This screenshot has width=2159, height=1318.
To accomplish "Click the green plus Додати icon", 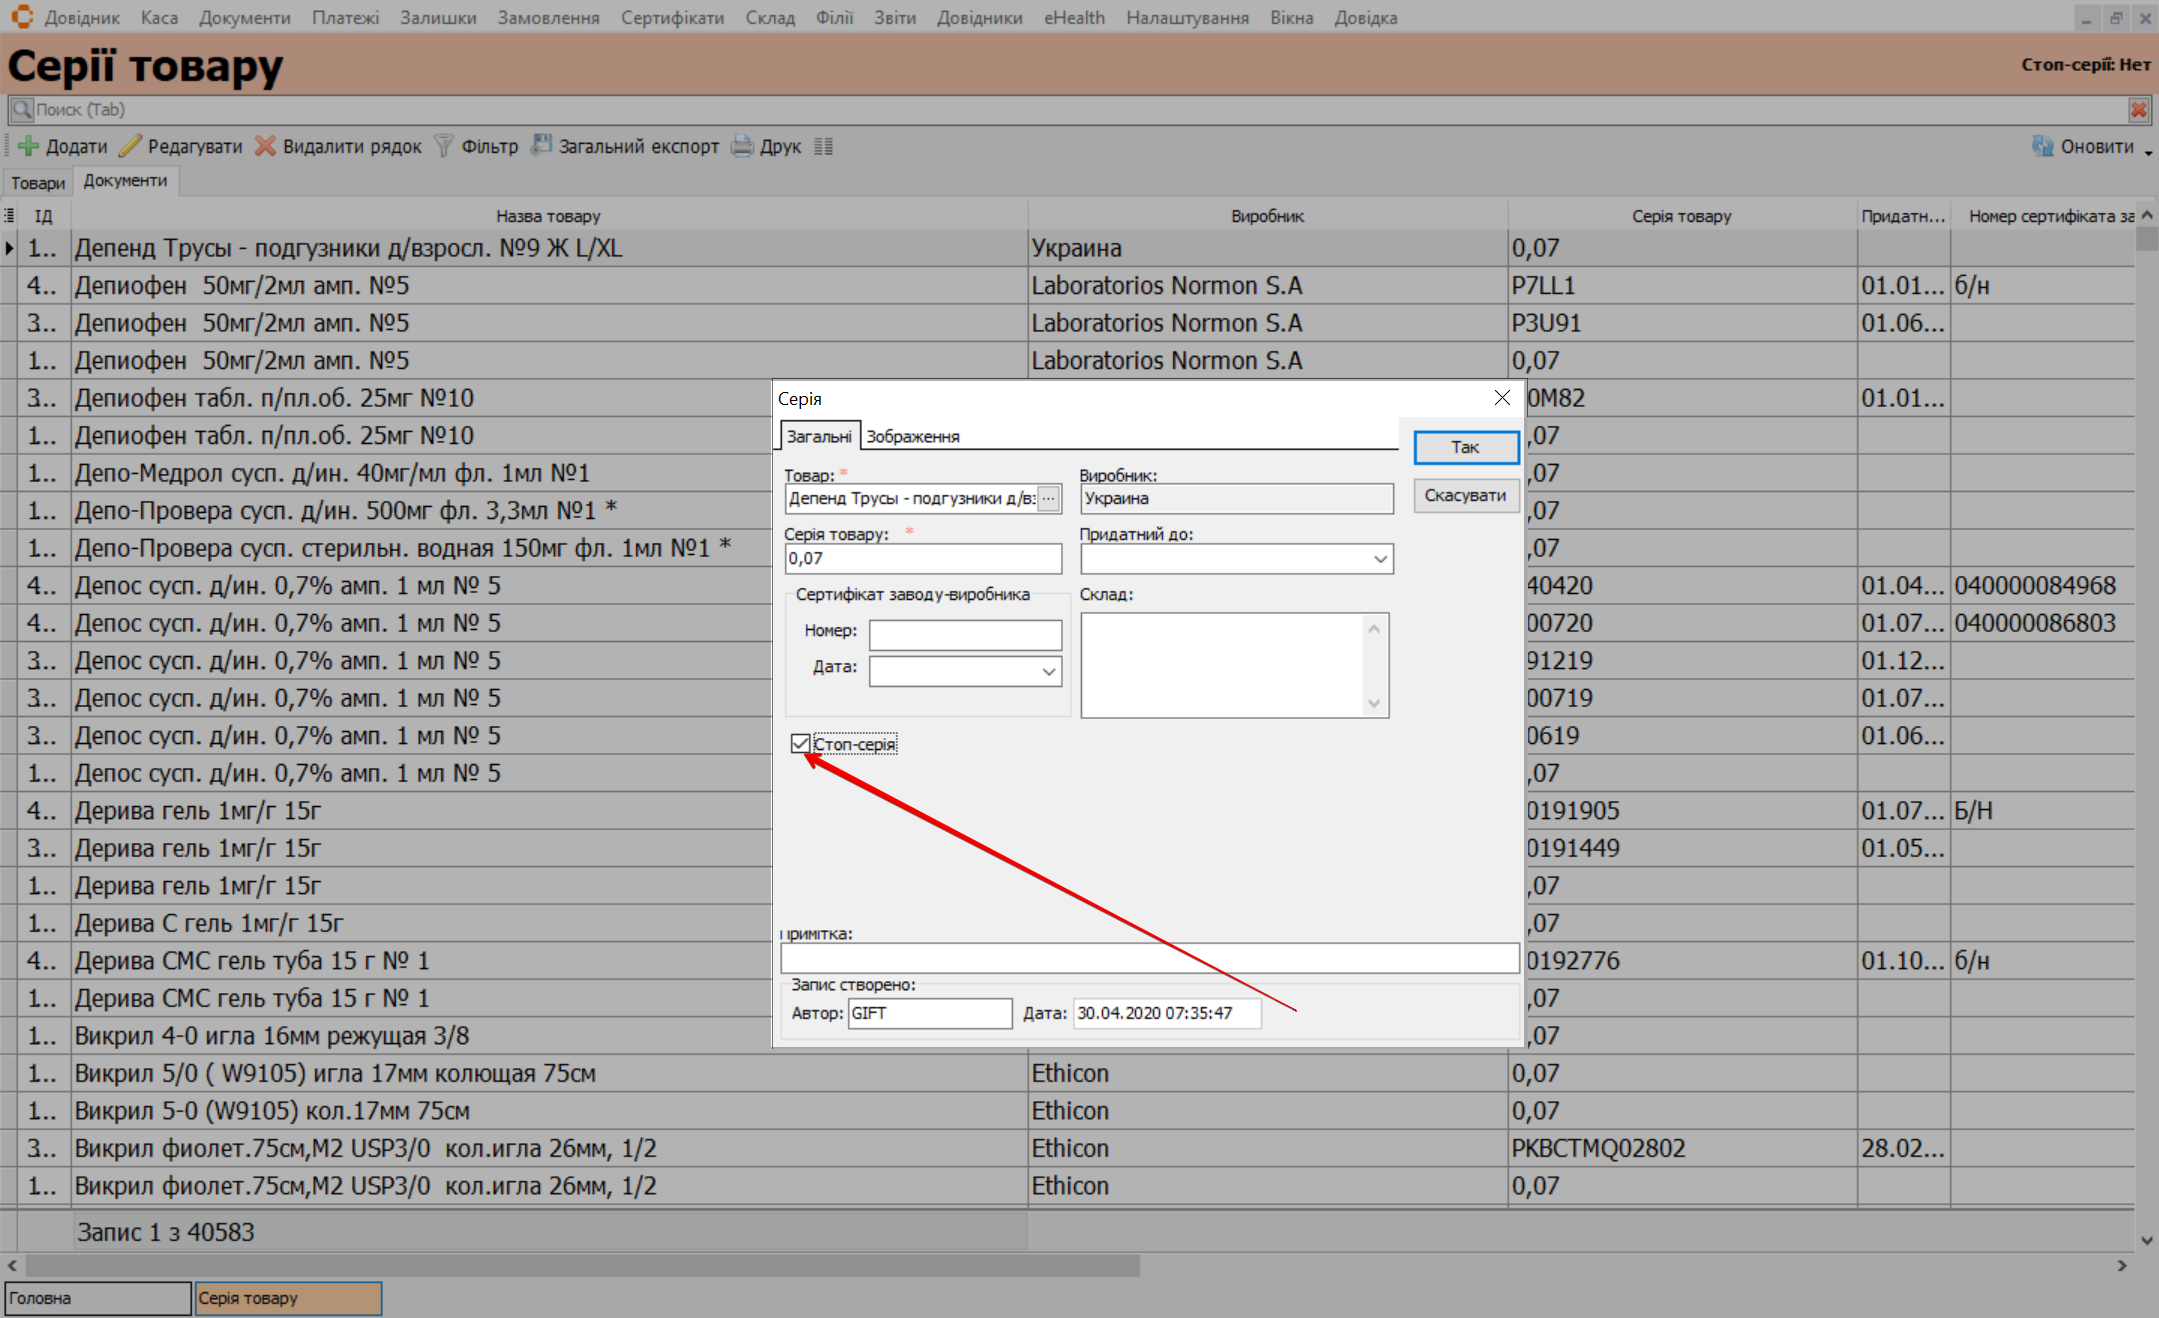I will 29,146.
